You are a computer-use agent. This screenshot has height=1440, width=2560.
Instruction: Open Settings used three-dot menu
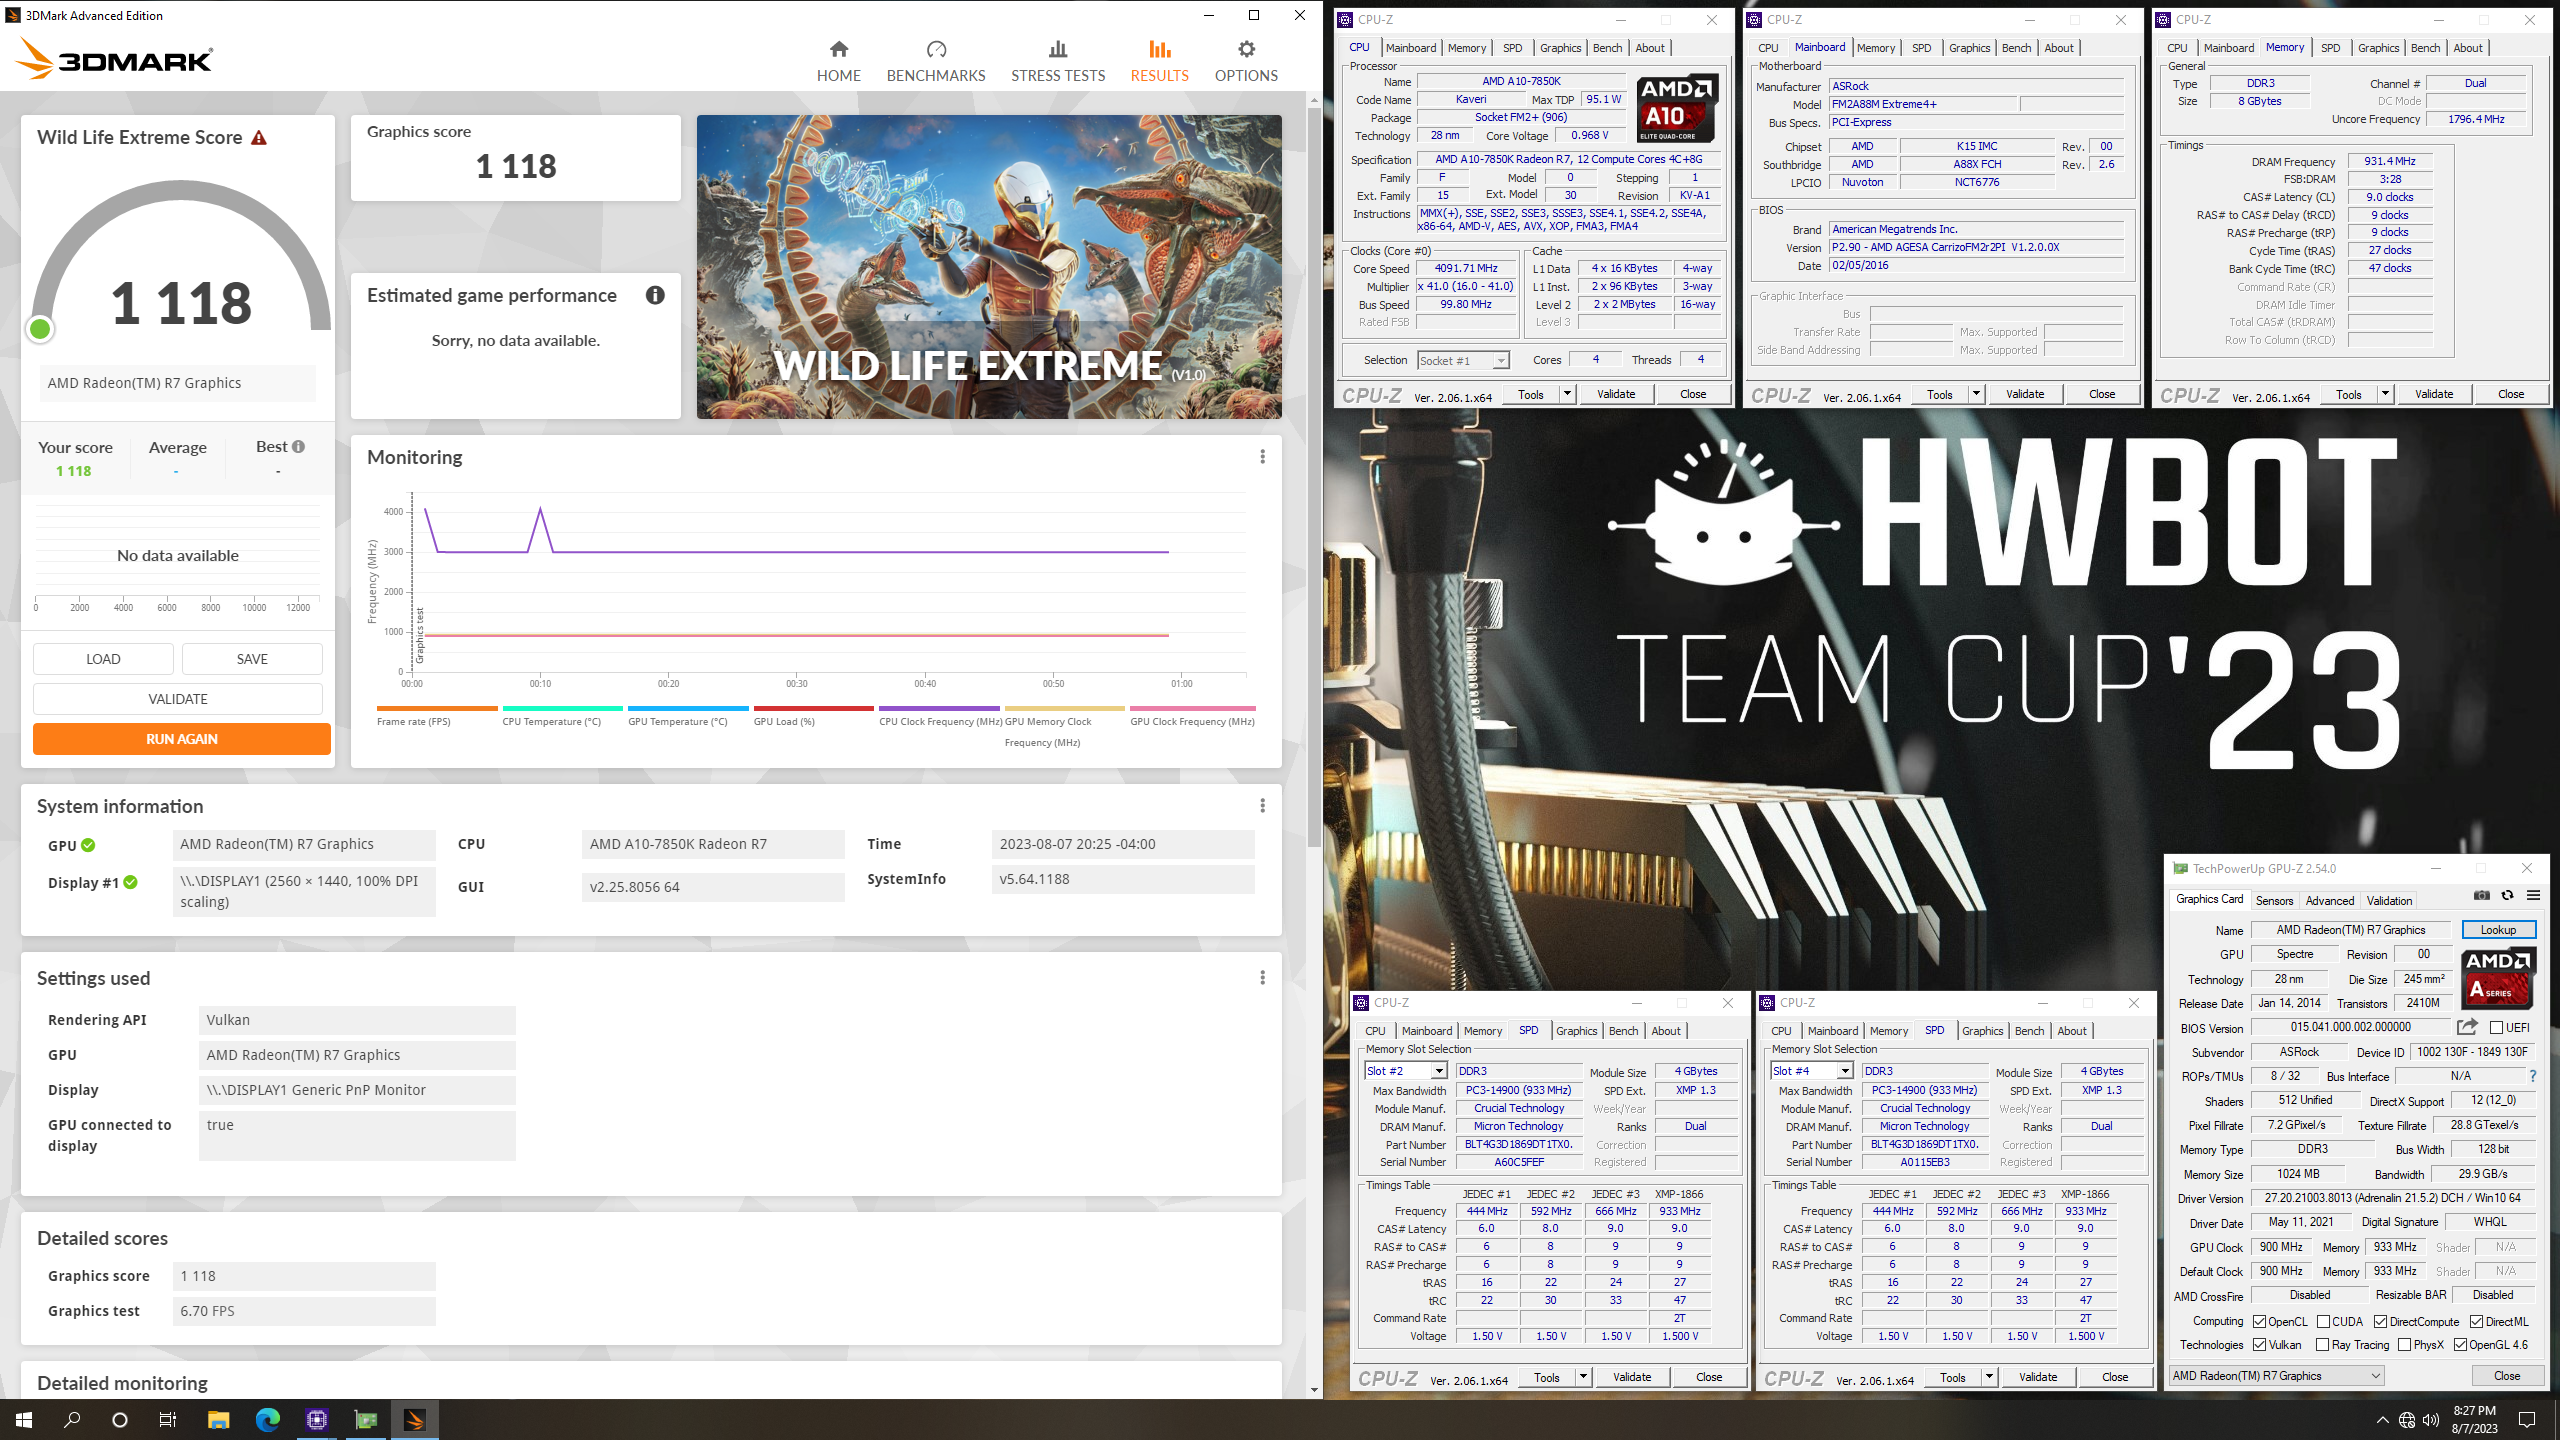[x=1262, y=978]
